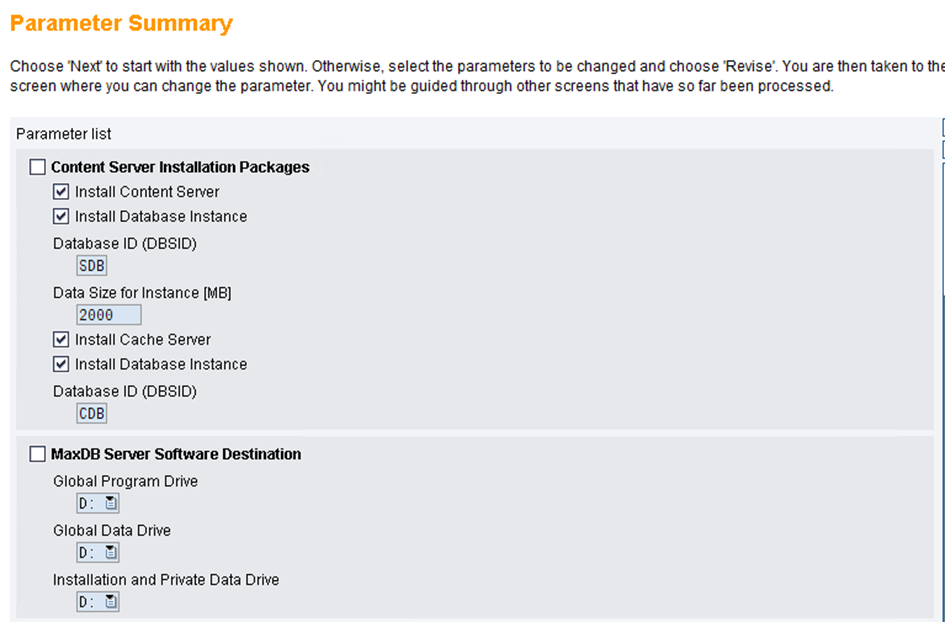Image resolution: width=945 pixels, height=622 pixels.
Task: Click the Global Data Drive label
Action: pyautogui.click(x=112, y=530)
